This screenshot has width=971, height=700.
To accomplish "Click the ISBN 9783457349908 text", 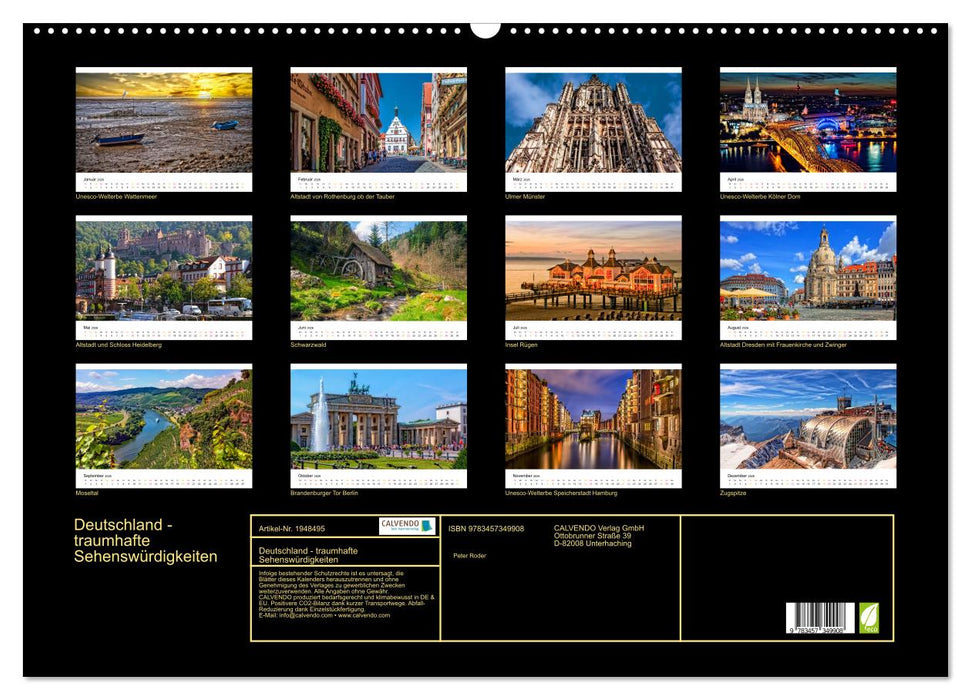I will 486,528.
